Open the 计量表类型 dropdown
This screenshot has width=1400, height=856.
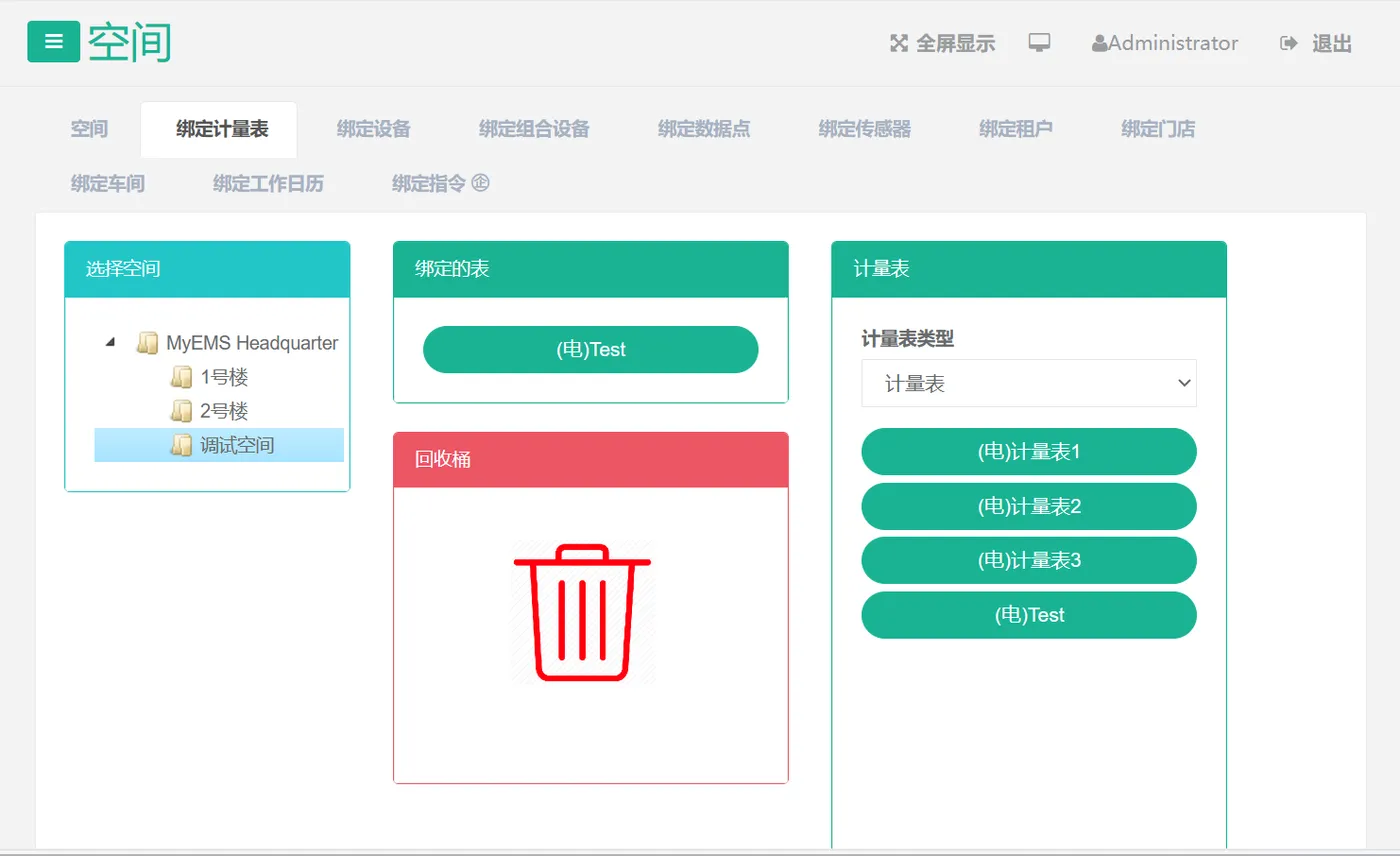click(x=1028, y=383)
